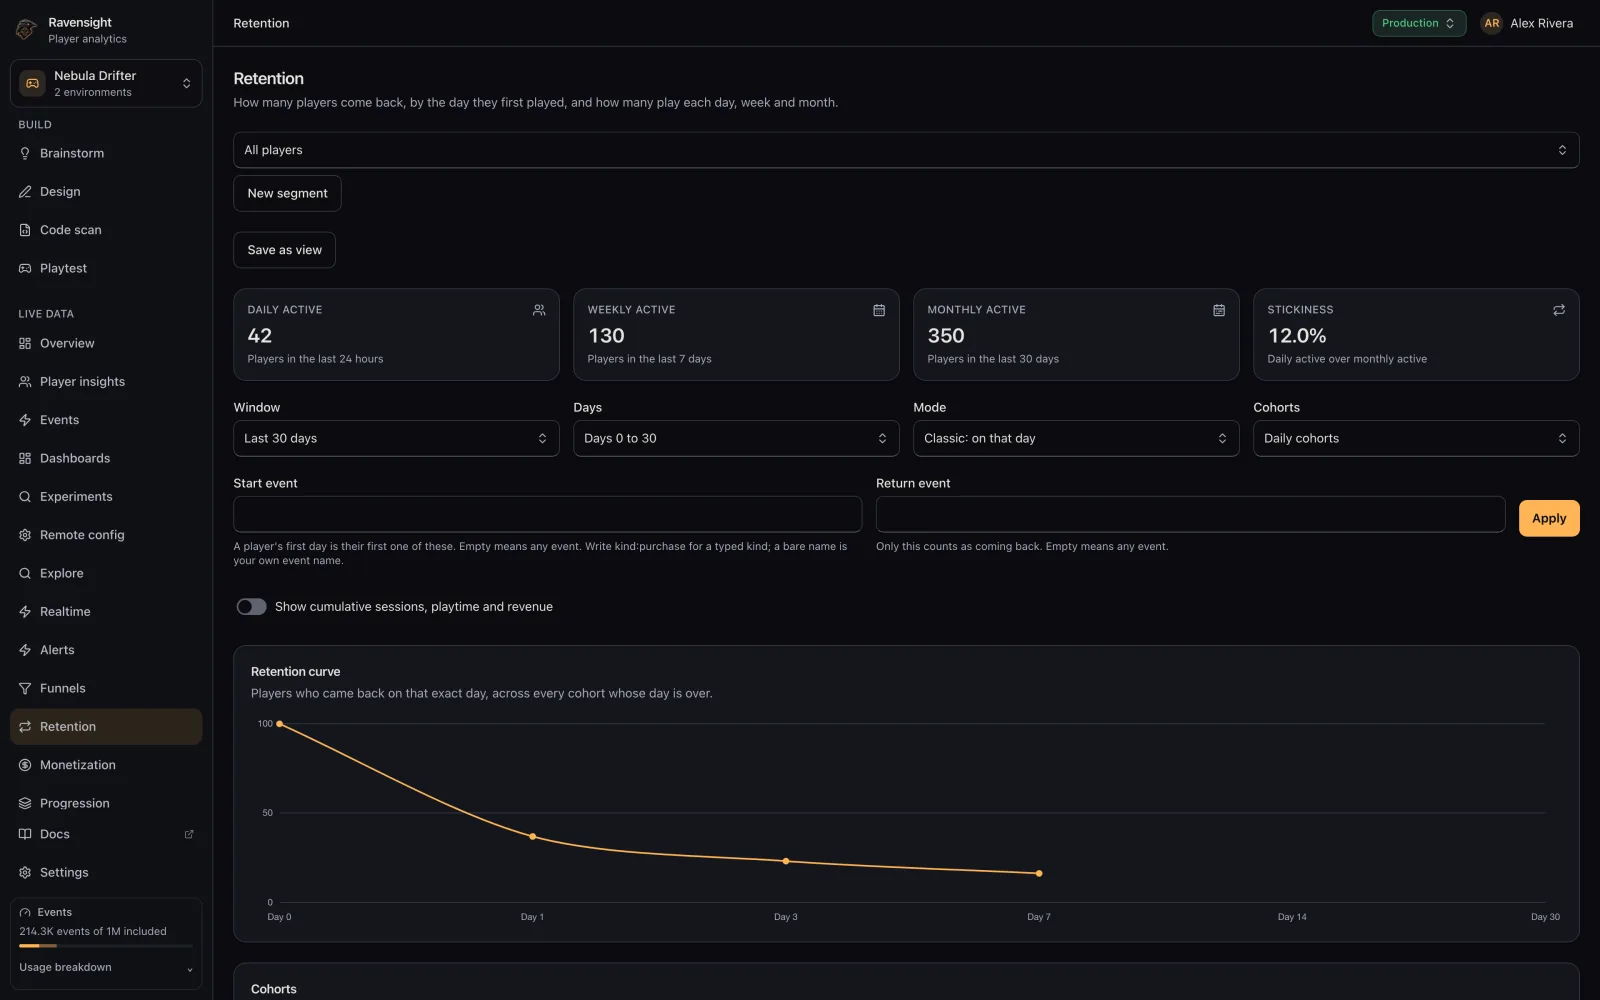This screenshot has height=1000, width=1600.
Task: Click the Docs external link icon
Action: coord(189,834)
